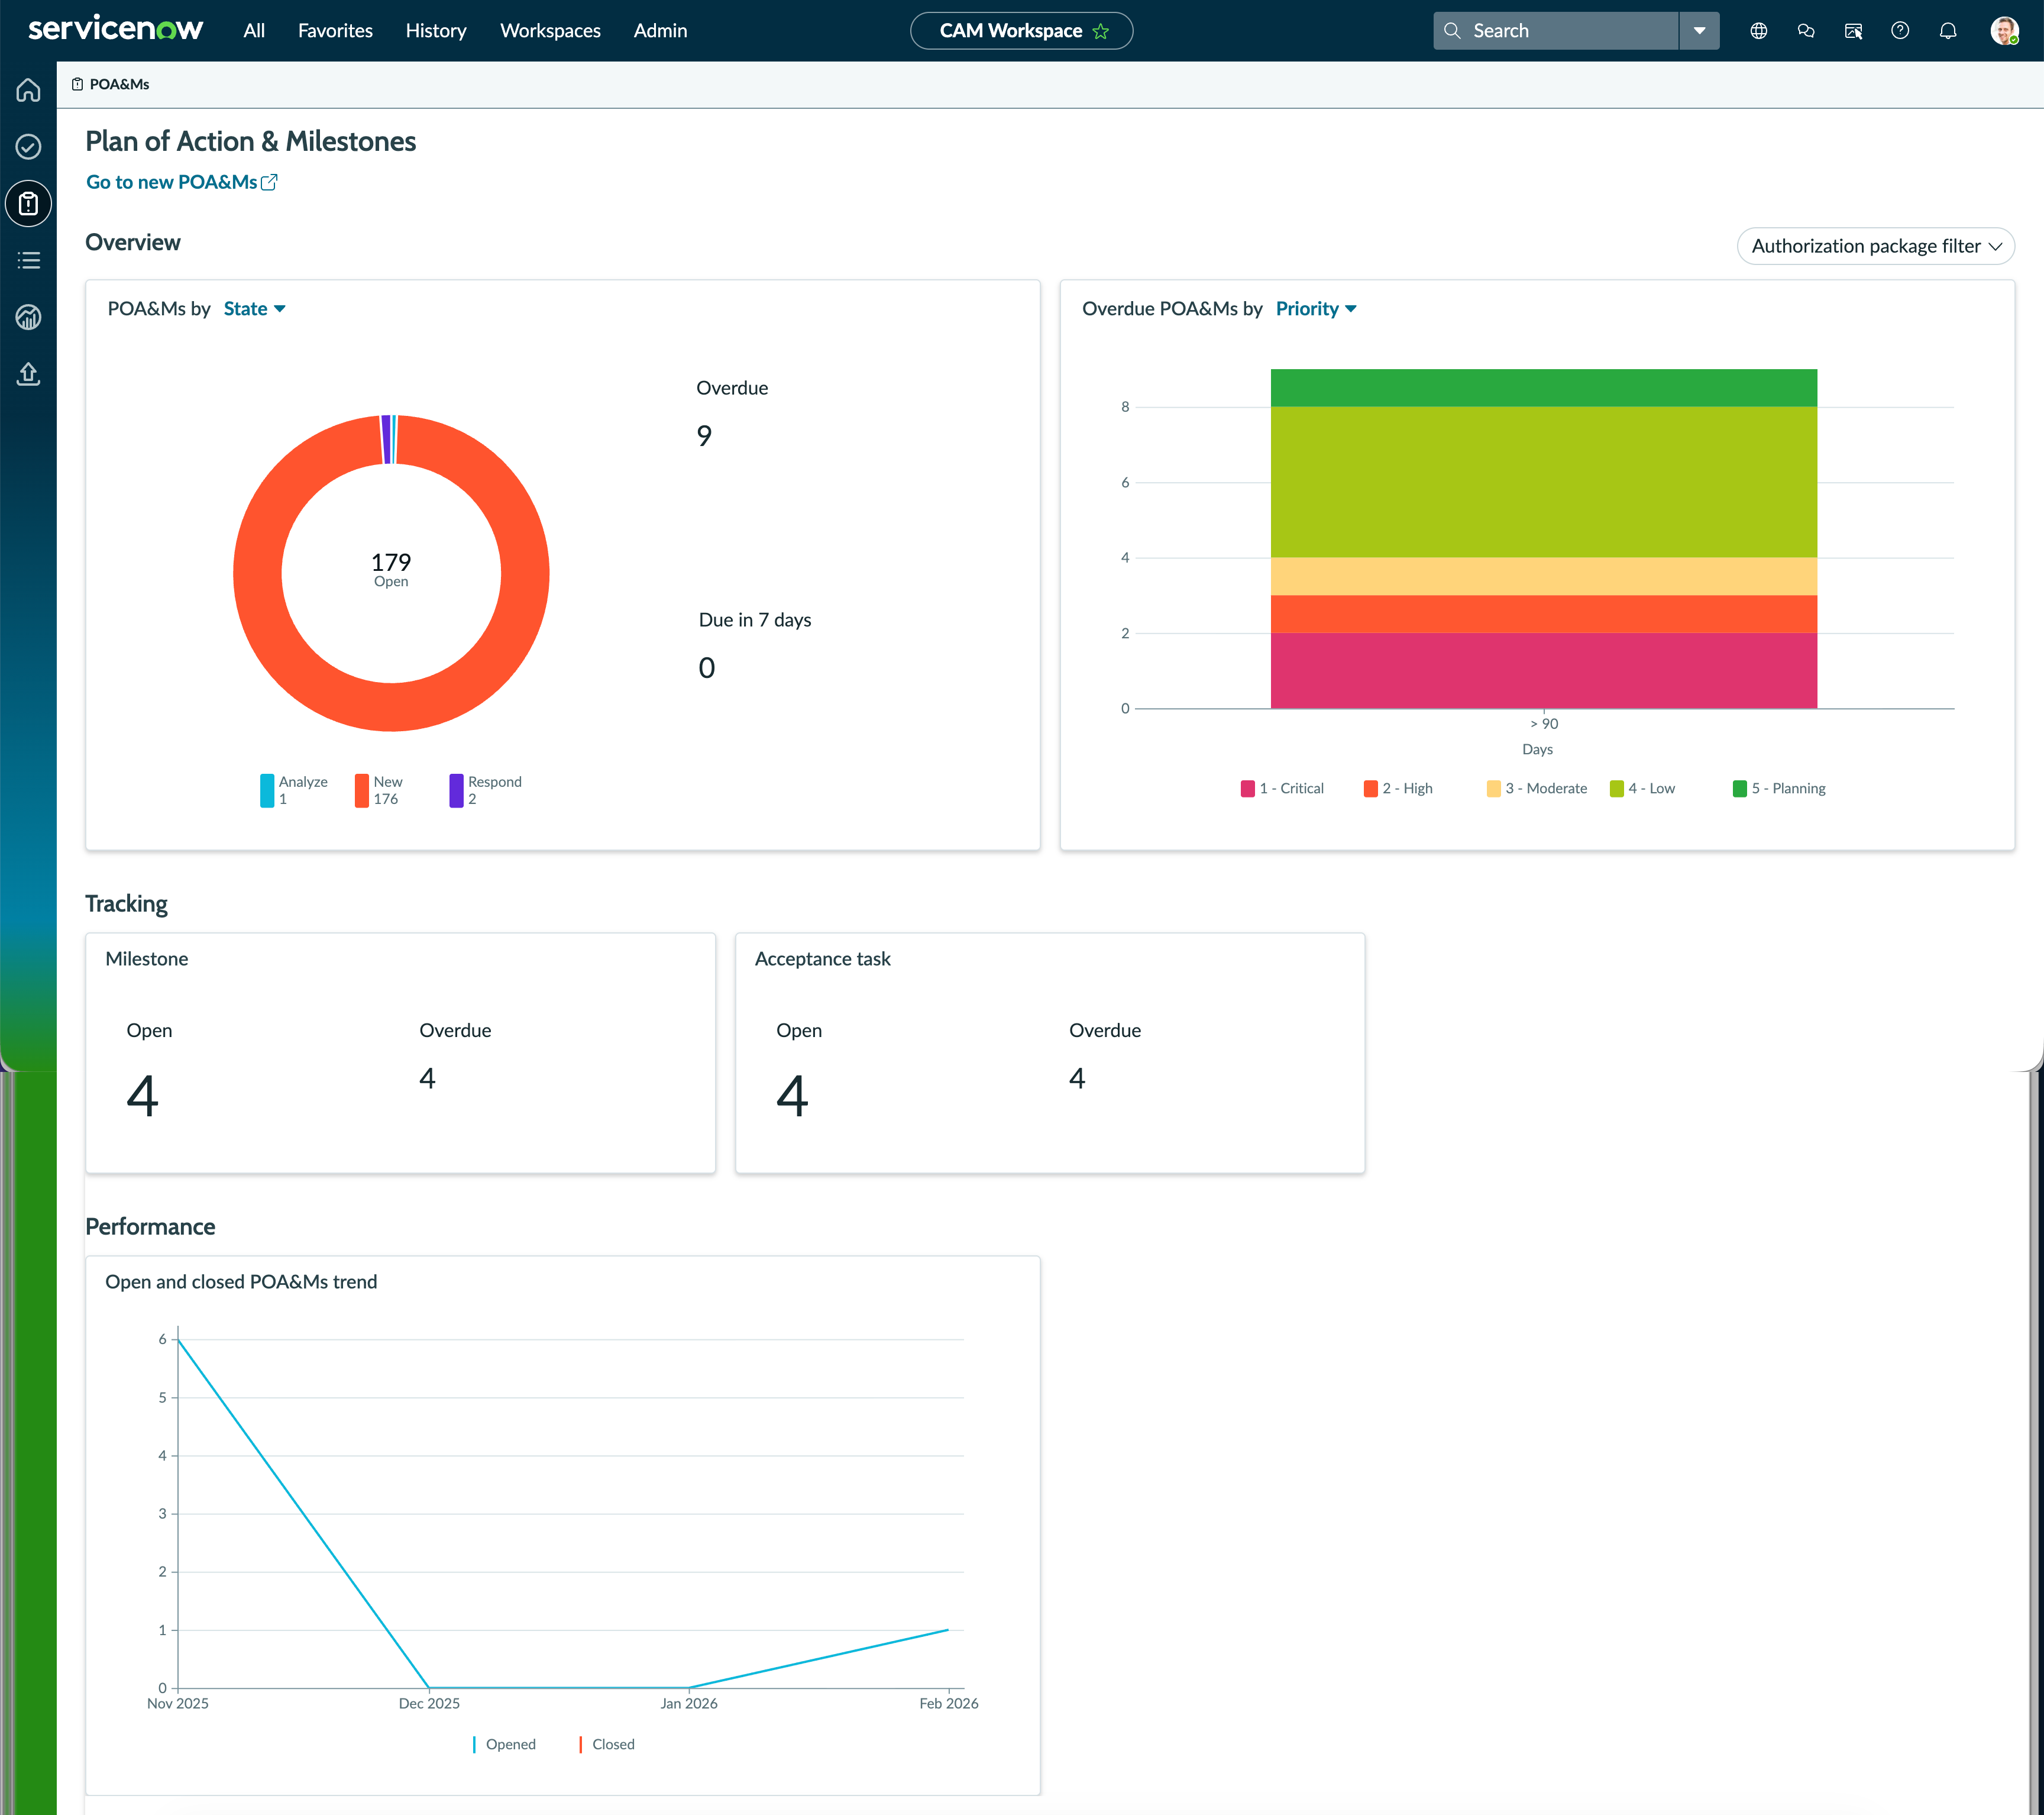Open the chat conversations icon

pos(1806,31)
